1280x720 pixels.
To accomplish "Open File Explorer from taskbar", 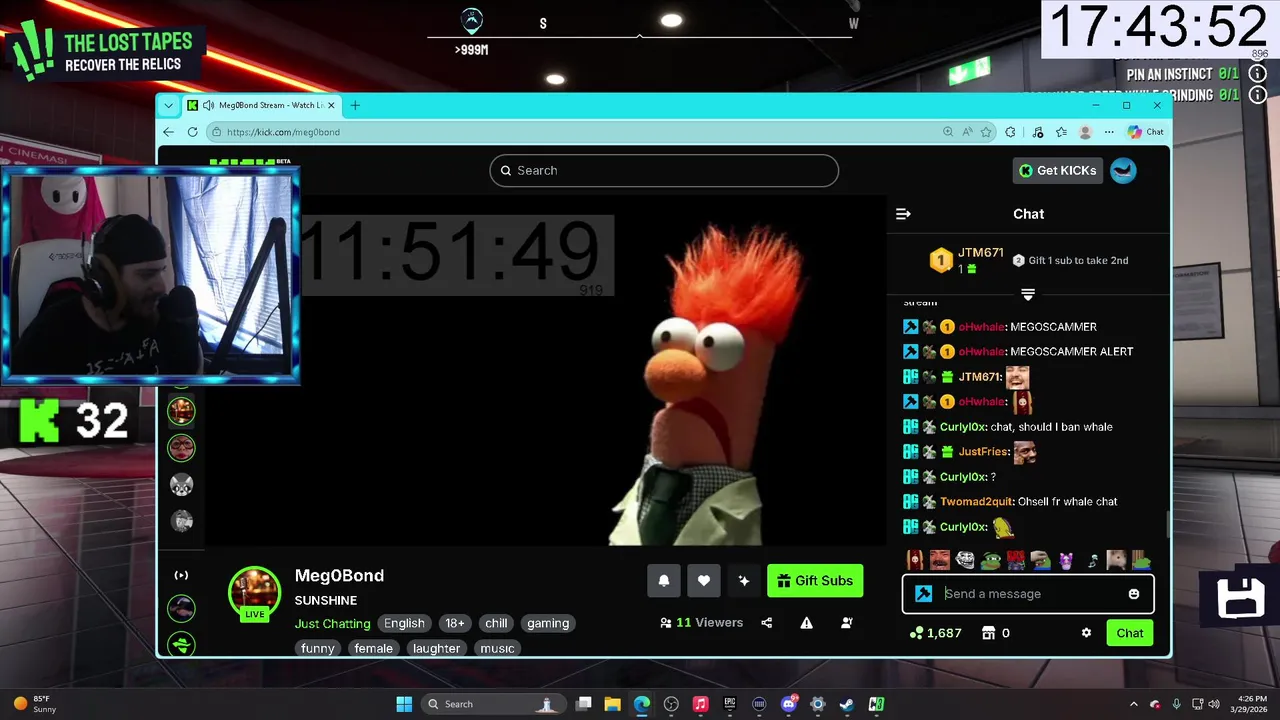I will (612, 704).
